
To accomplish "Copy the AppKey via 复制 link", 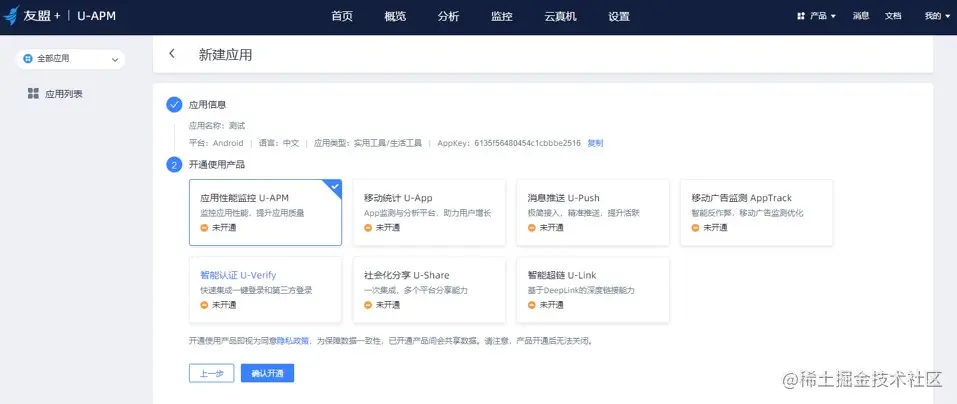I will (595, 143).
